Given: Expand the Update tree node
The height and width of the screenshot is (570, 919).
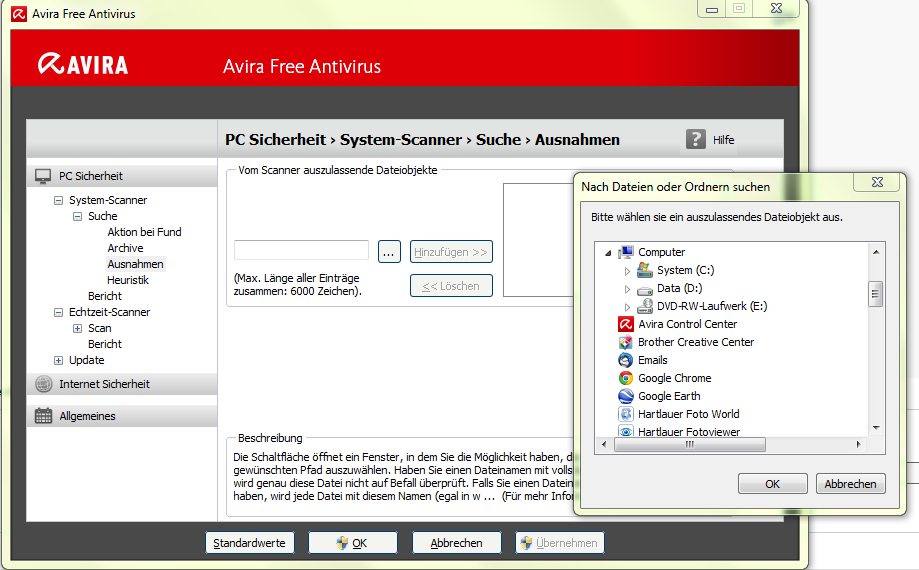Looking at the screenshot, I should (x=58, y=360).
